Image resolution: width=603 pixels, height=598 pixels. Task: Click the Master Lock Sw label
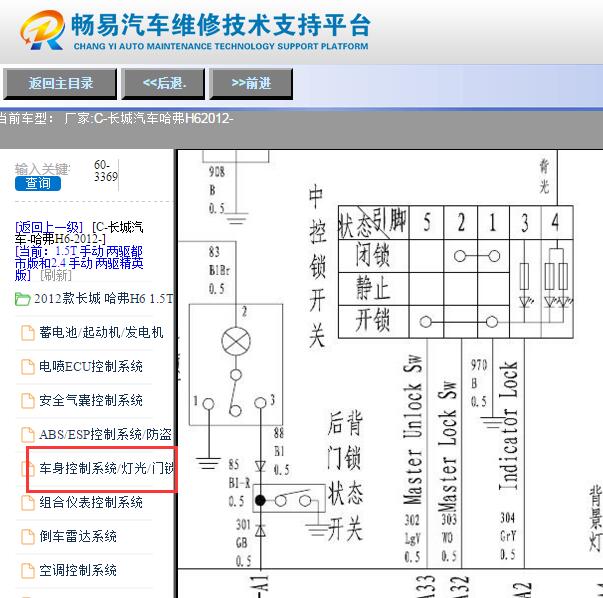coord(447,446)
